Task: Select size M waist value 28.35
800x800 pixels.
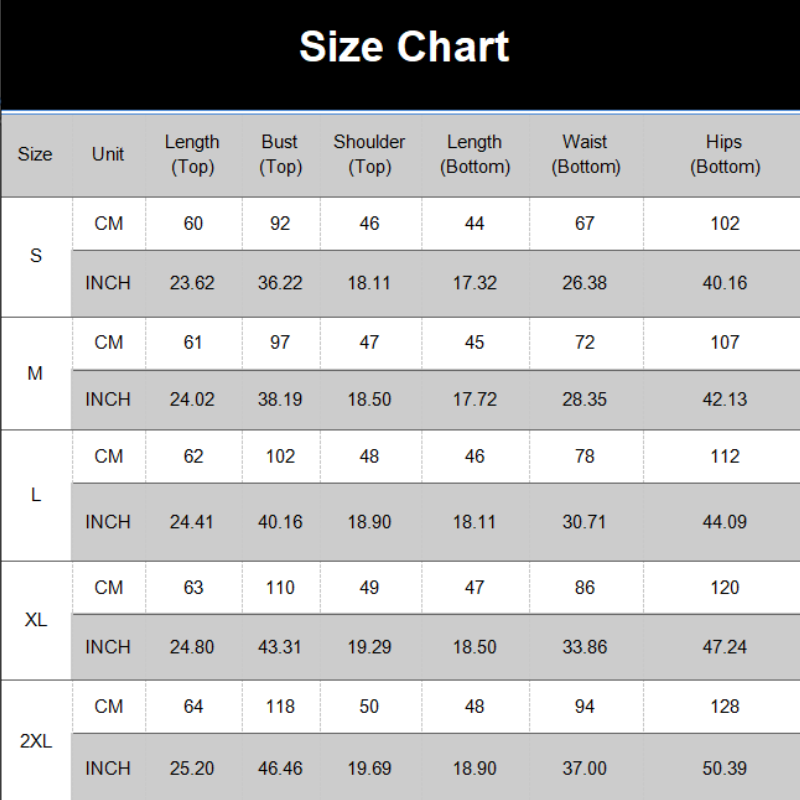Action: pos(585,400)
